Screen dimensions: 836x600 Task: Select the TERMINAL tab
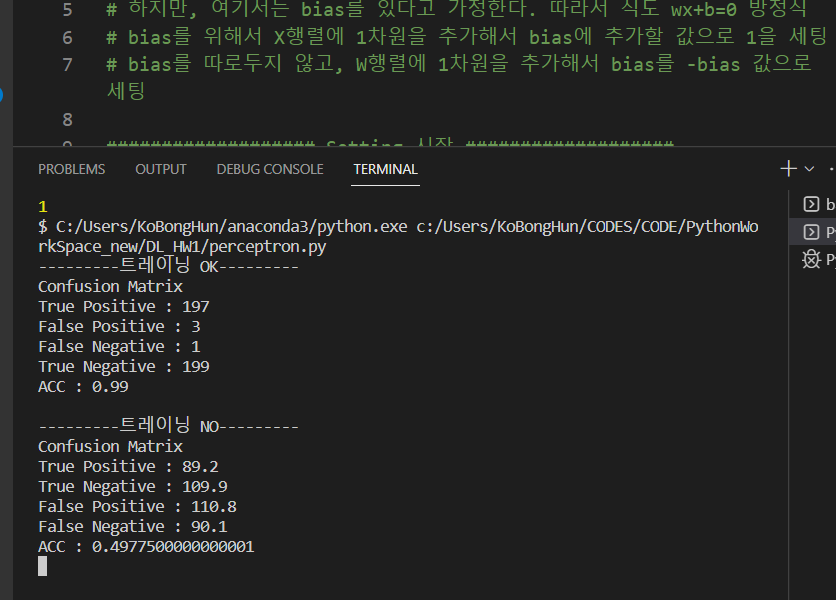tap(385, 169)
